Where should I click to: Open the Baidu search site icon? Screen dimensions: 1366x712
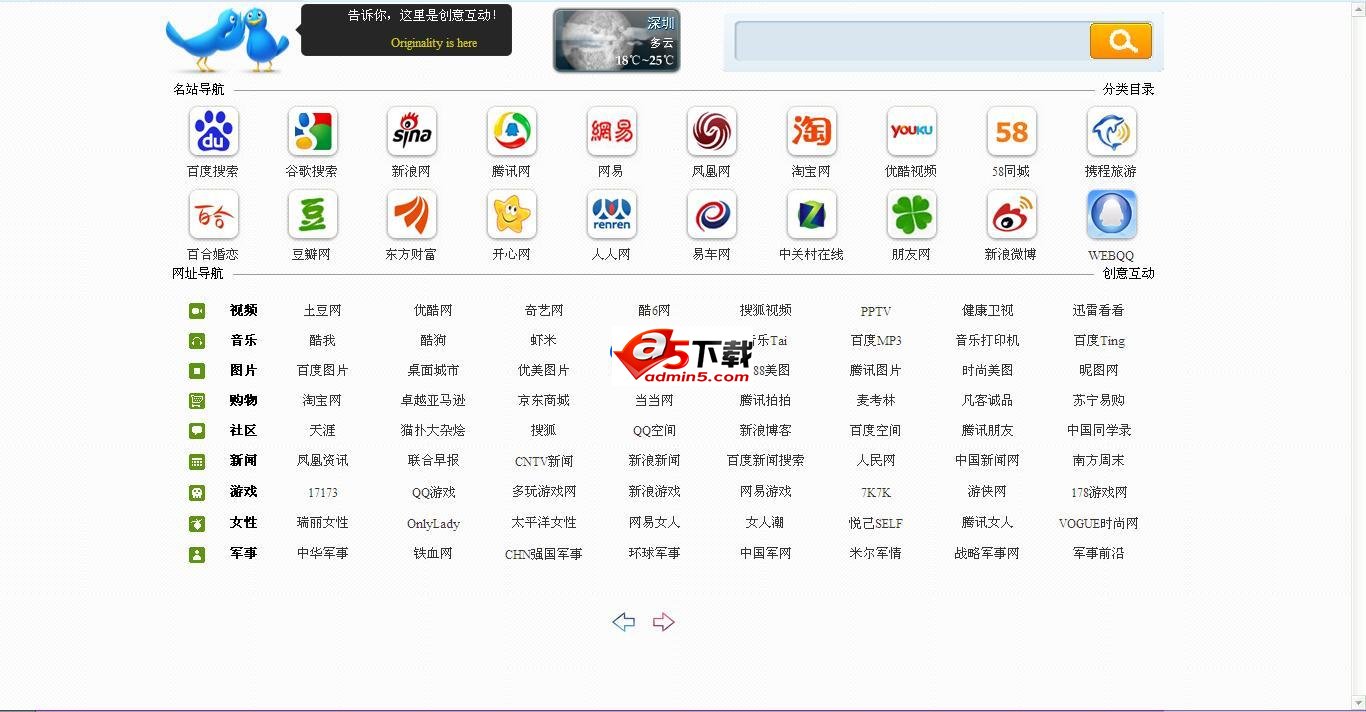[213, 132]
